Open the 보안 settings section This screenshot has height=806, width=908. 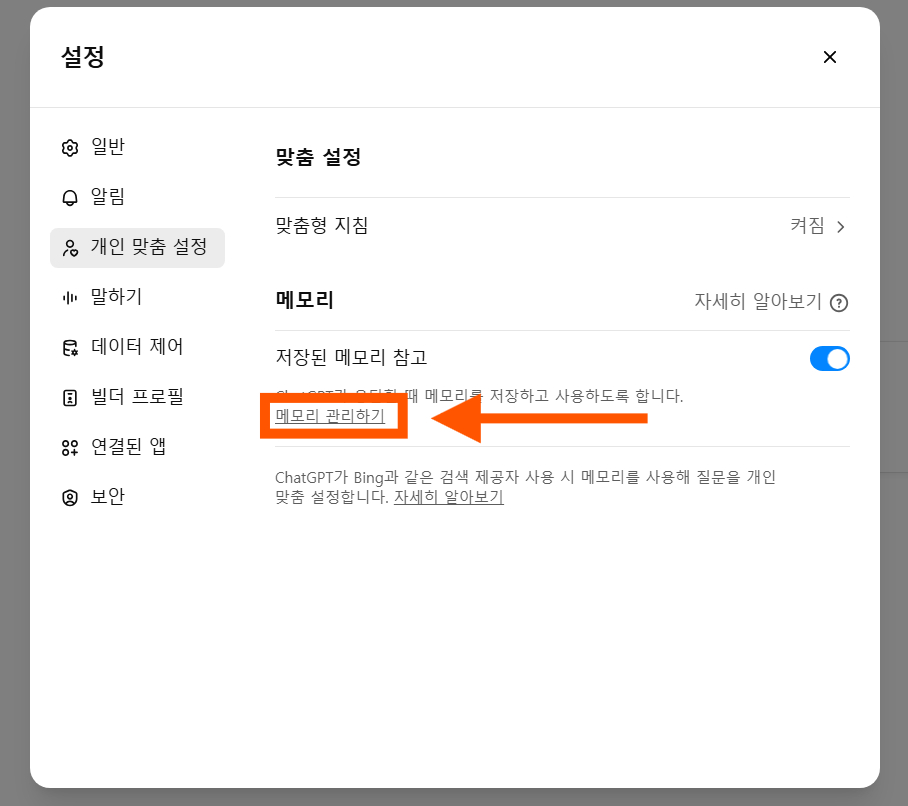(106, 496)
